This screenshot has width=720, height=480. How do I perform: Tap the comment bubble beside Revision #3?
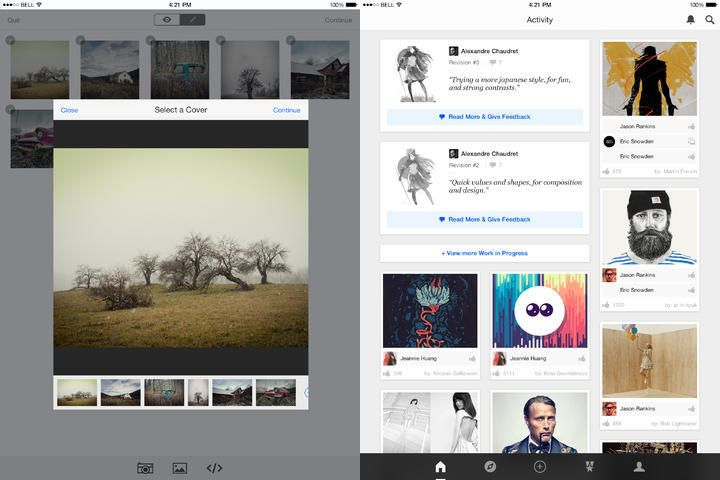[x=493, y=62]
